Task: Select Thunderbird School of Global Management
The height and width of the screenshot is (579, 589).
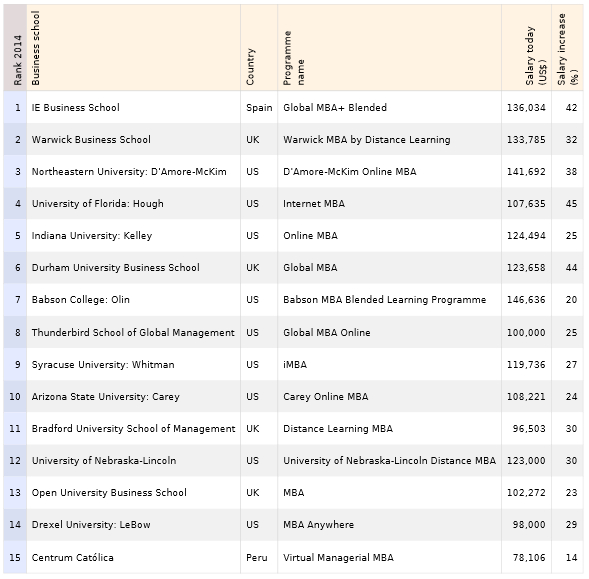Action: tap(133, 333)
